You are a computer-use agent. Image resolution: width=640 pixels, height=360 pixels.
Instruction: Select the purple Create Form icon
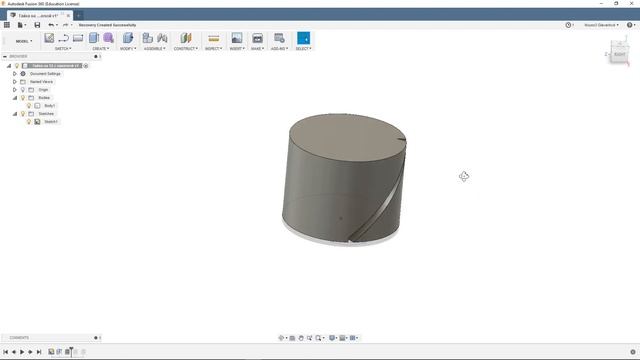(109, 38)
